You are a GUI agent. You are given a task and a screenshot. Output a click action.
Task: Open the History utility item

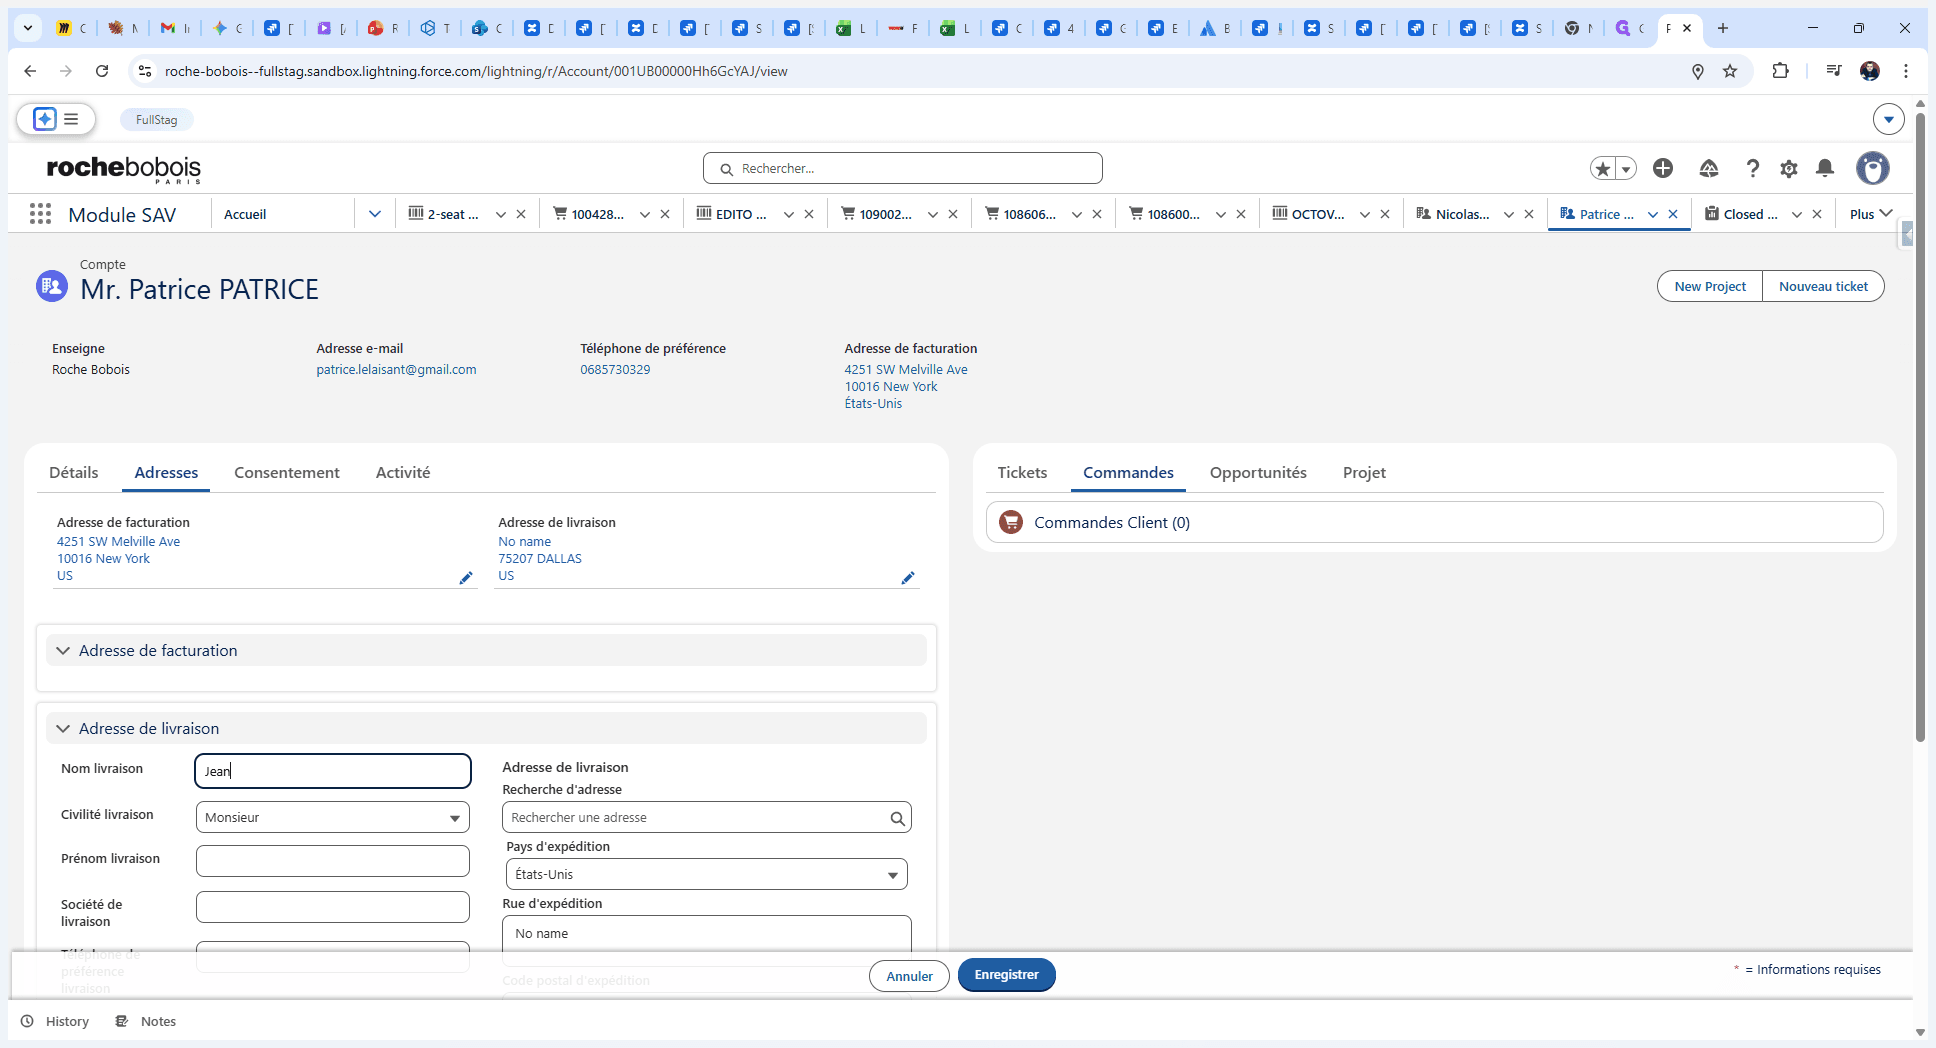(x=55, y=1021)
